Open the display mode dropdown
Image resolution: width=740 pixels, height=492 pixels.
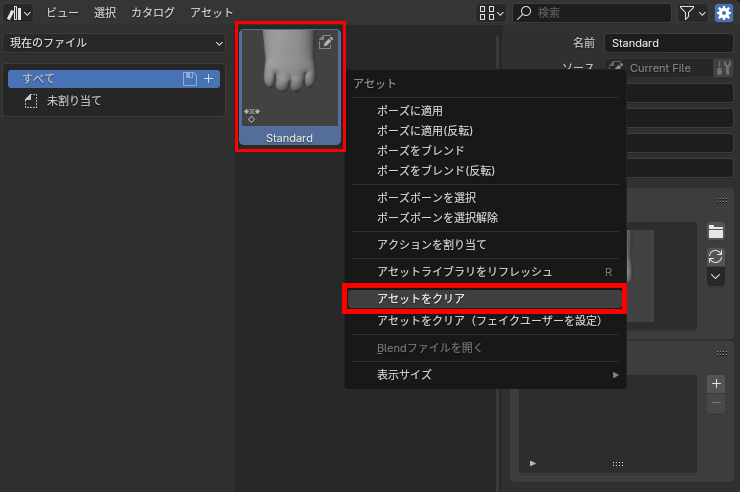tap(492, 13)
